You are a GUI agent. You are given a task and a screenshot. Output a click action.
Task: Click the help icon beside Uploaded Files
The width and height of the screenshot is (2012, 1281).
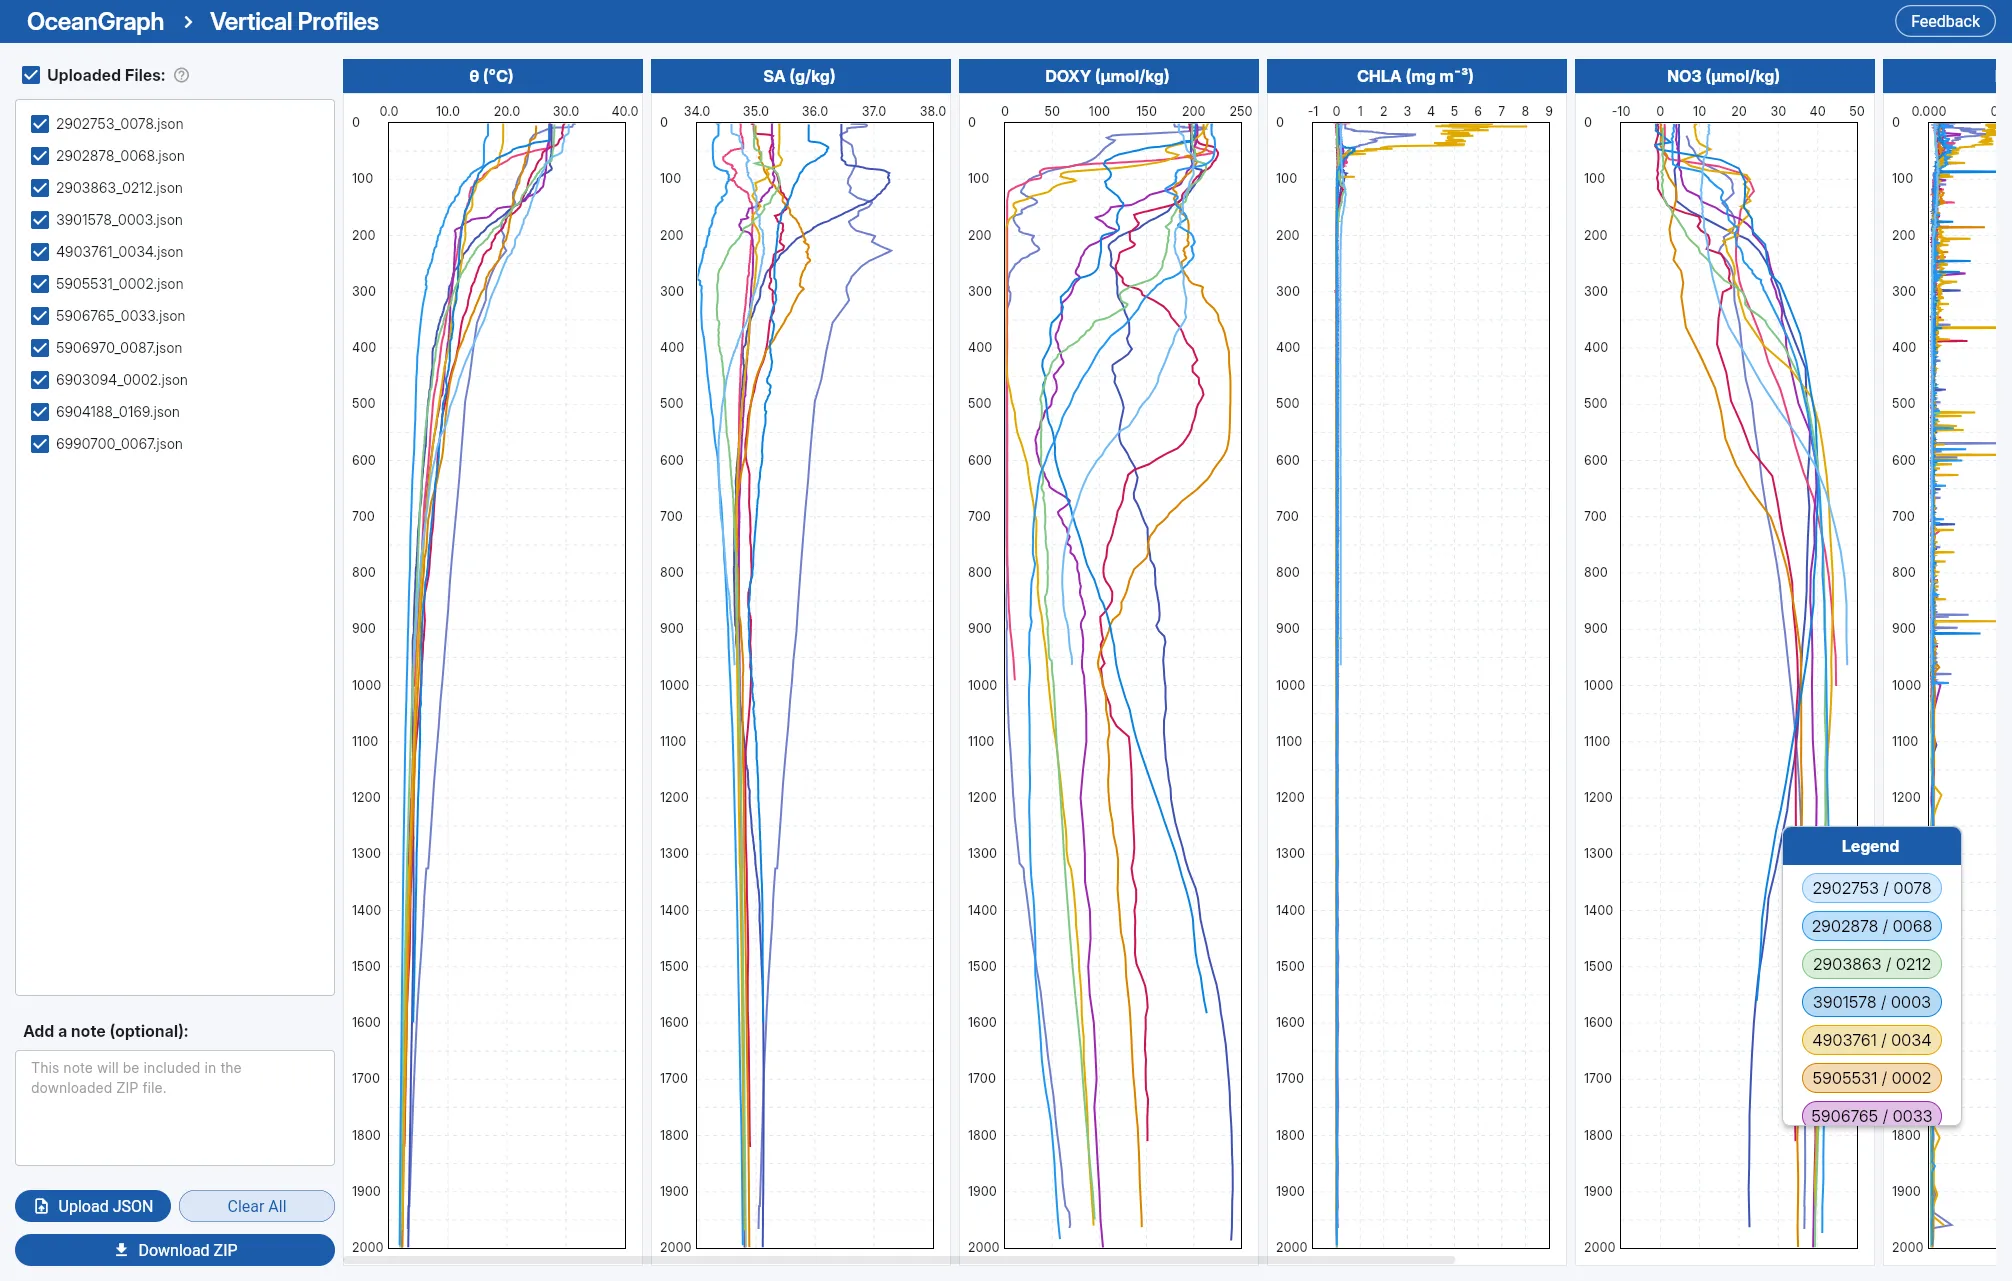[x=181, y=75]
